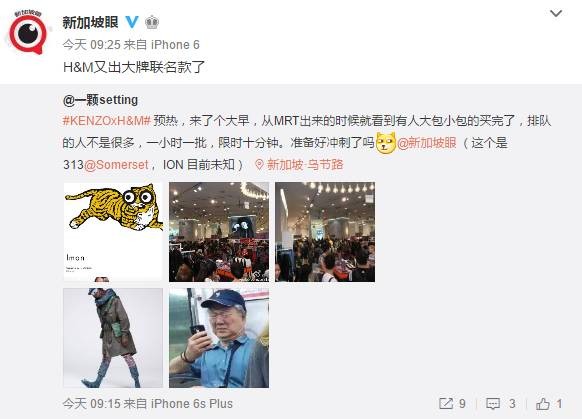Image resolution: width=582 pixels, height=419 pixels.
Task: Visit the @一颗setting user profile
Action: (100, 100)
